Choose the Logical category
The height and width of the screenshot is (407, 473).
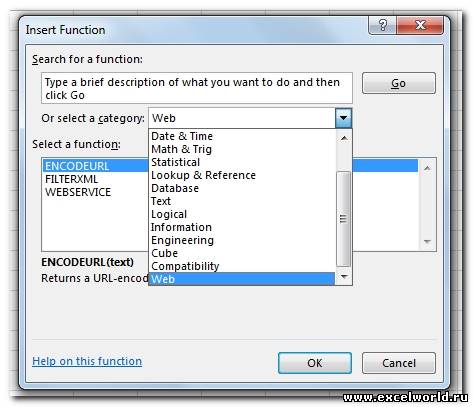click(242, 214)
